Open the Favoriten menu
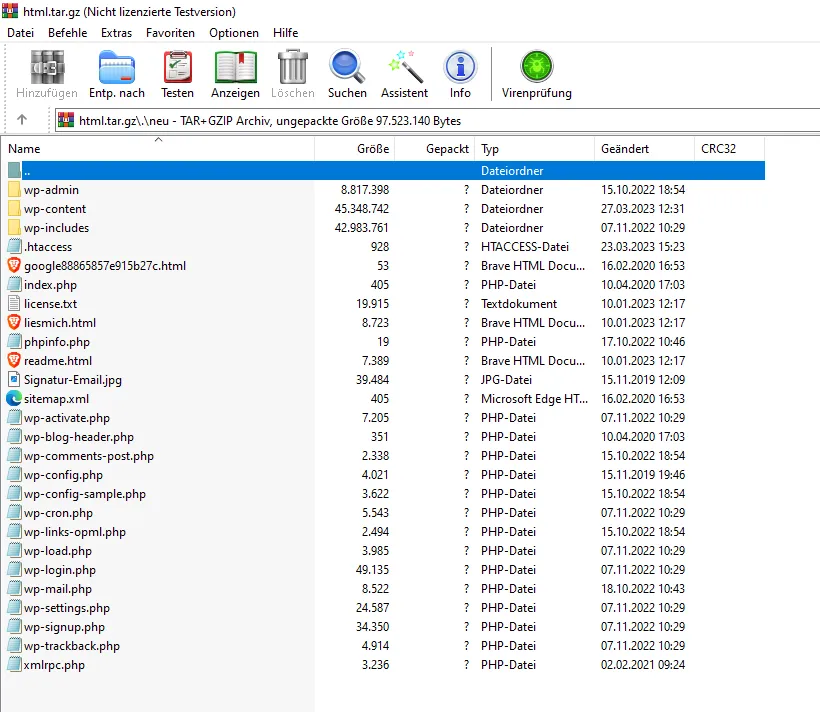 click(170, 33)
